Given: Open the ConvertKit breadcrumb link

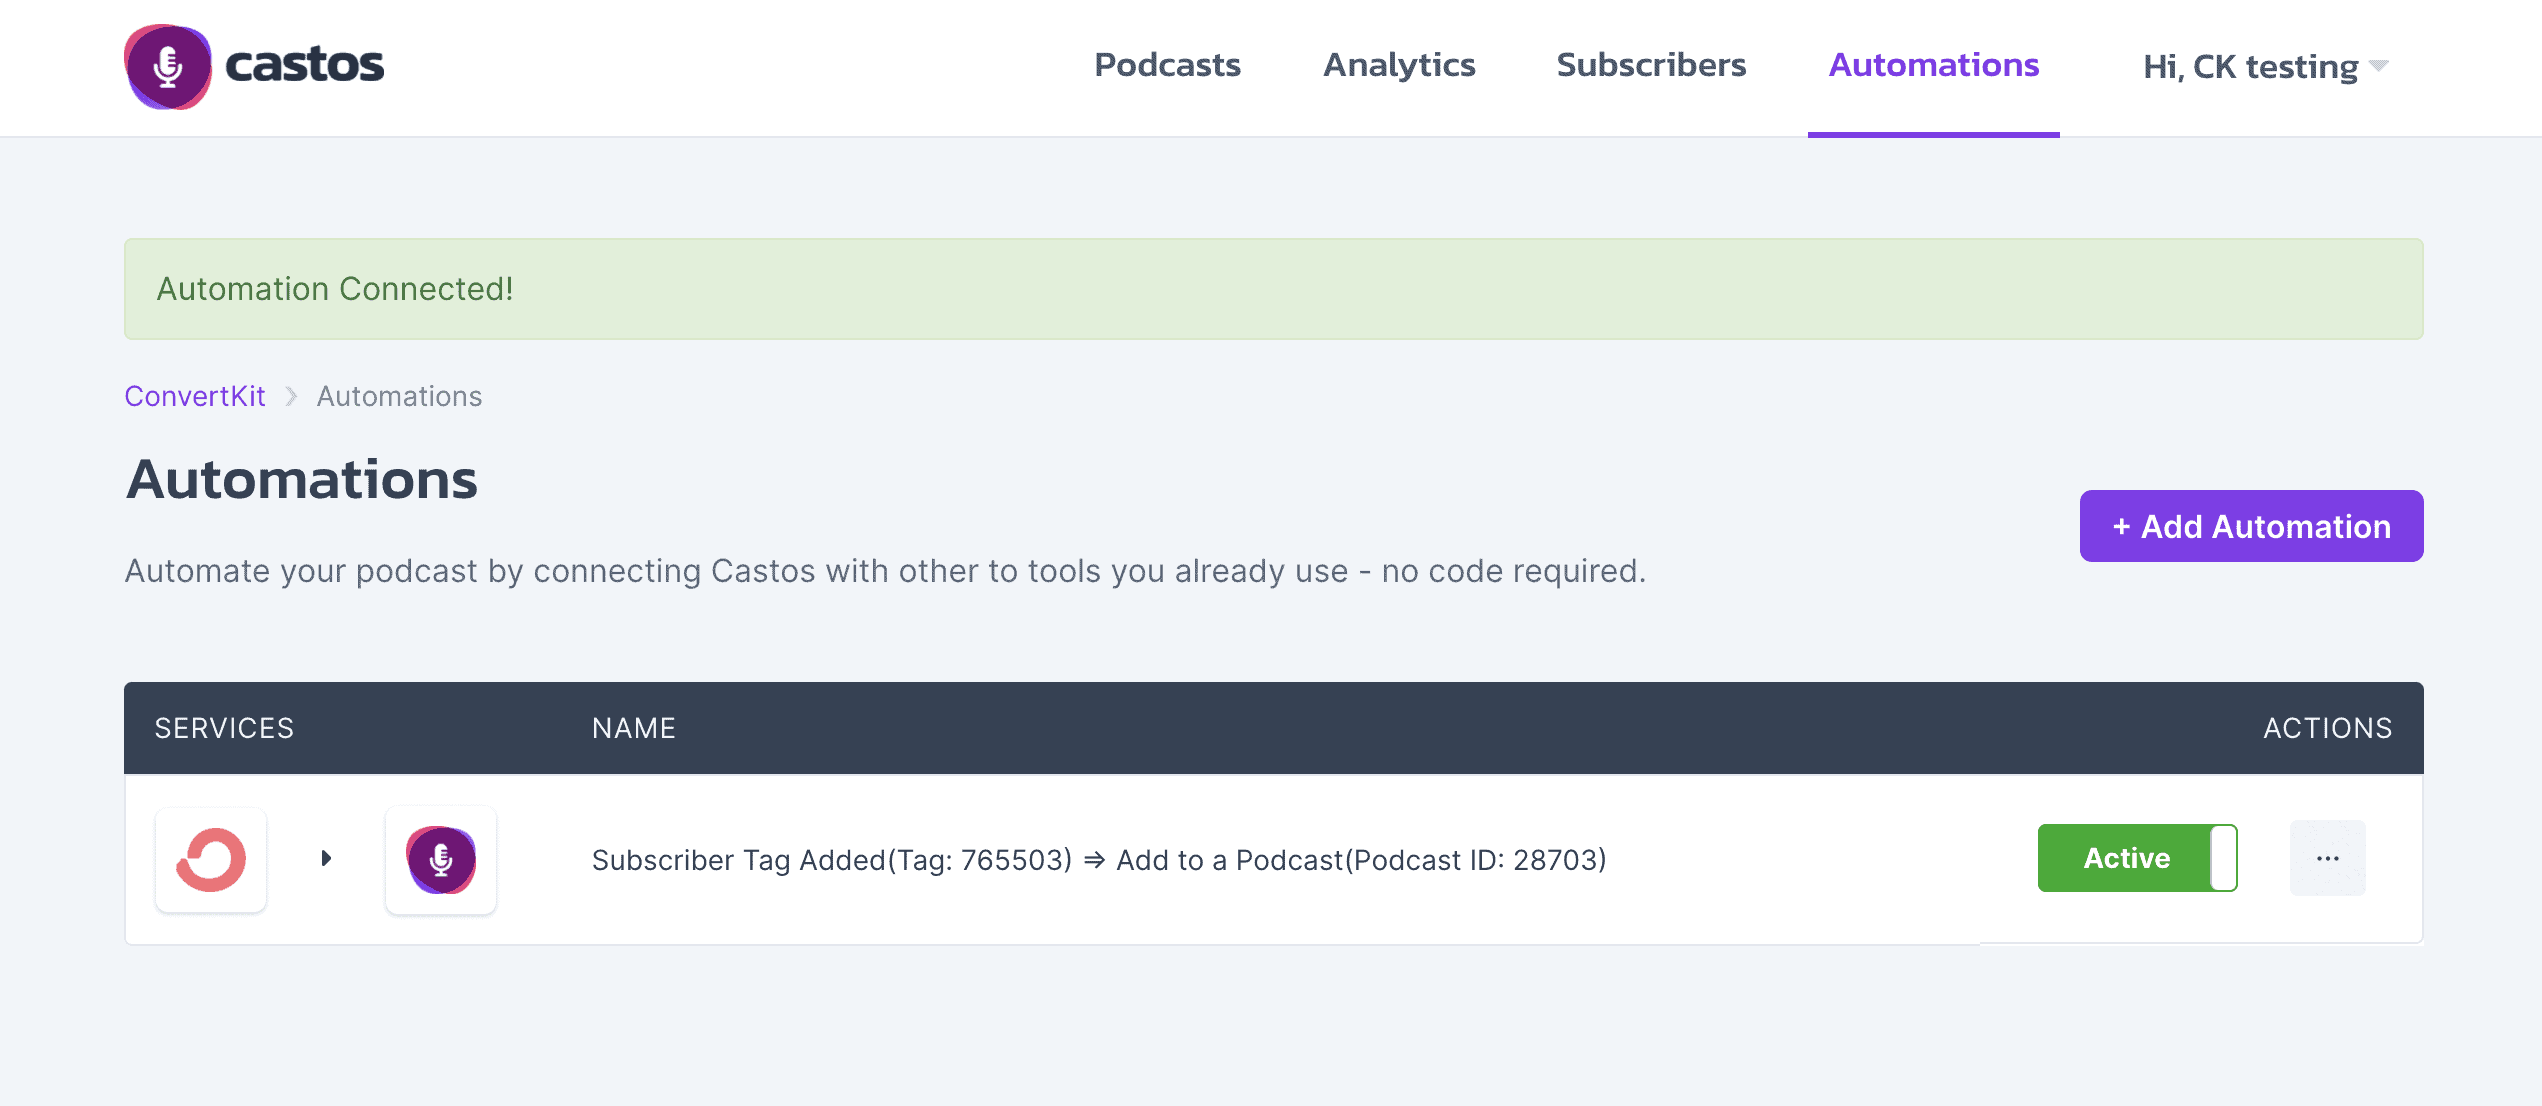Looking at the screenshot, I should point(195,396).
